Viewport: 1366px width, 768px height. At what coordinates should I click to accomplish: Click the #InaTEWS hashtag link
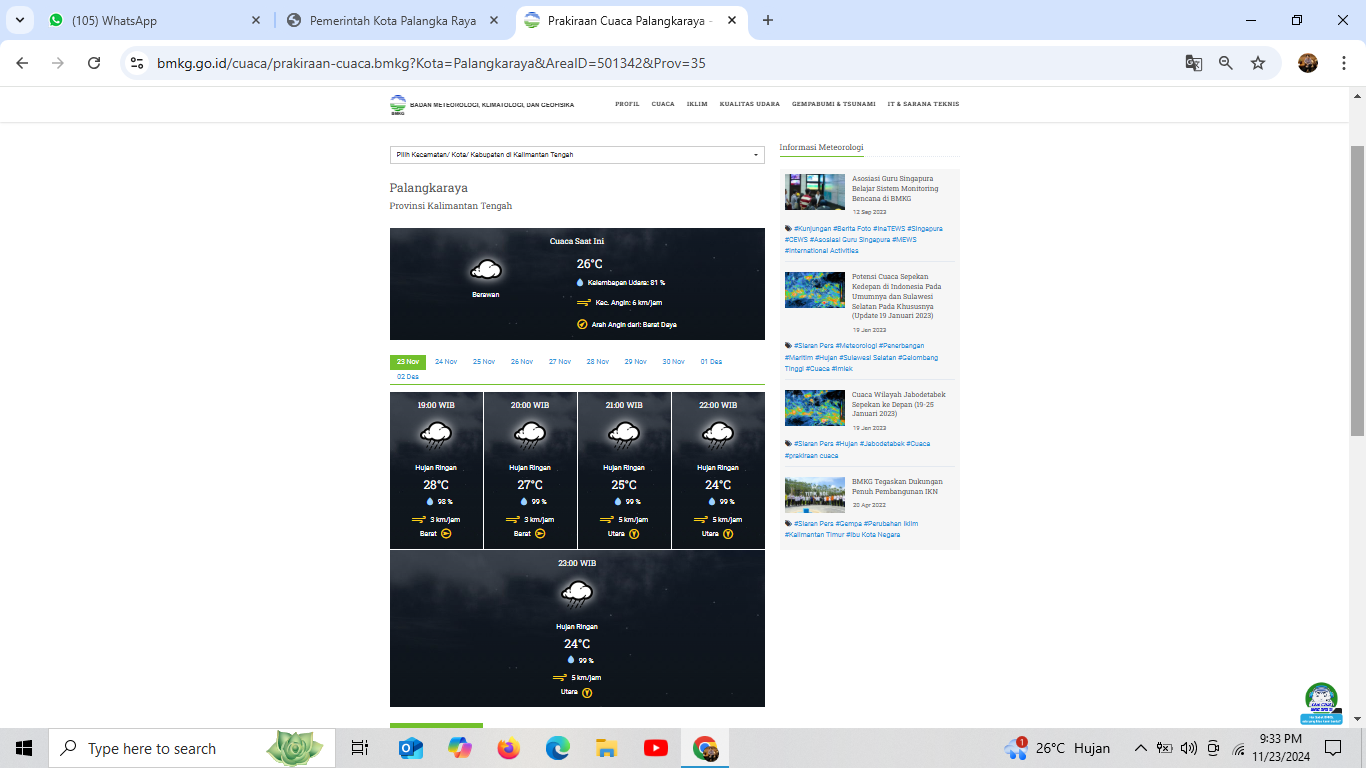(x=889, y=228)
